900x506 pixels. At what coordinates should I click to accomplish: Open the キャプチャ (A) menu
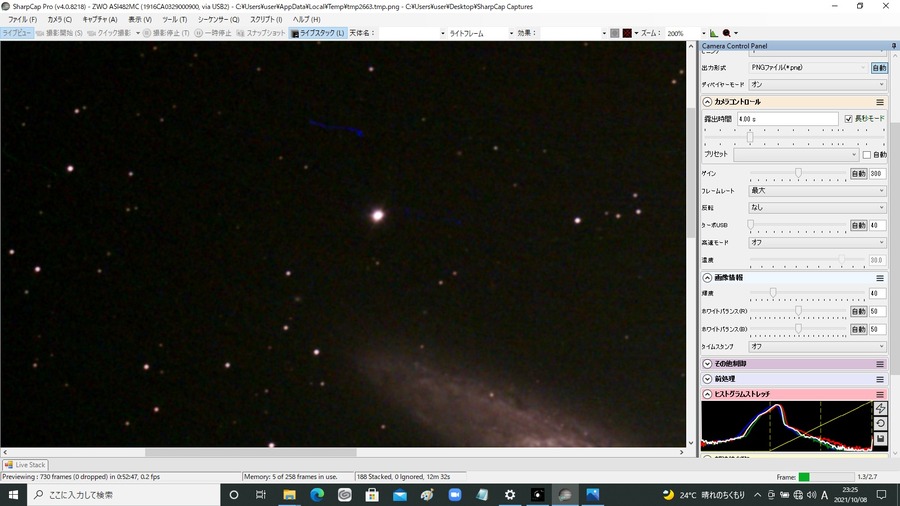pos(100,20)
